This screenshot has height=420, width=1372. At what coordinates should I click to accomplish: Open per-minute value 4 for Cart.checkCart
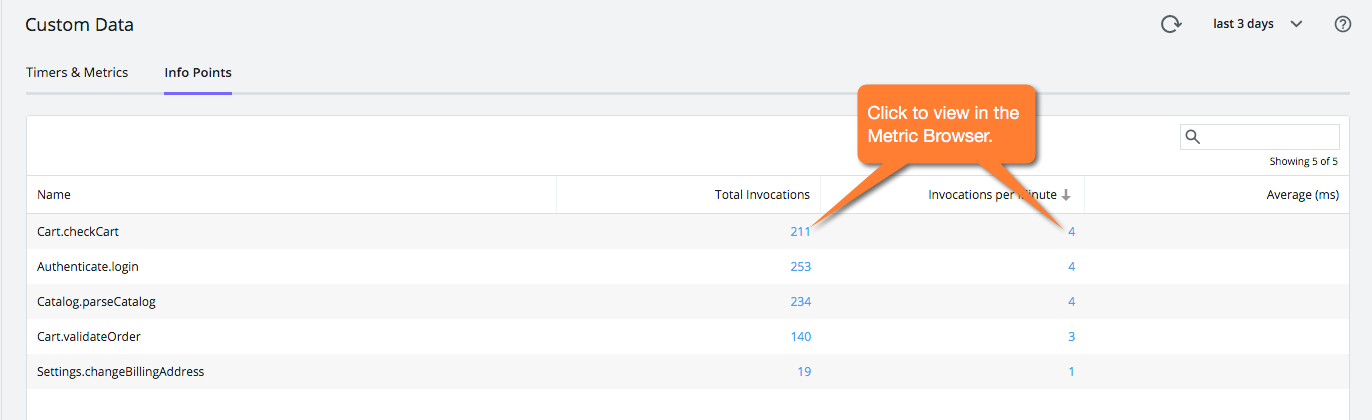[x=1071, y=231]
